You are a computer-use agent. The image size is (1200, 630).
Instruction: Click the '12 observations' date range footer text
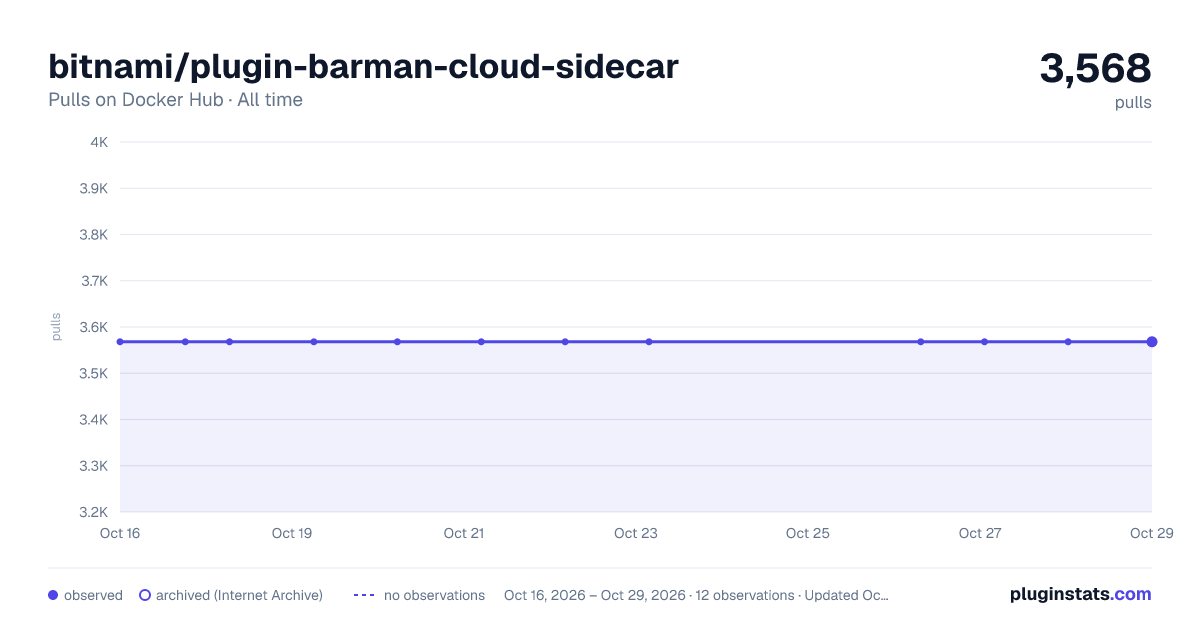click(x=696, y=595)
